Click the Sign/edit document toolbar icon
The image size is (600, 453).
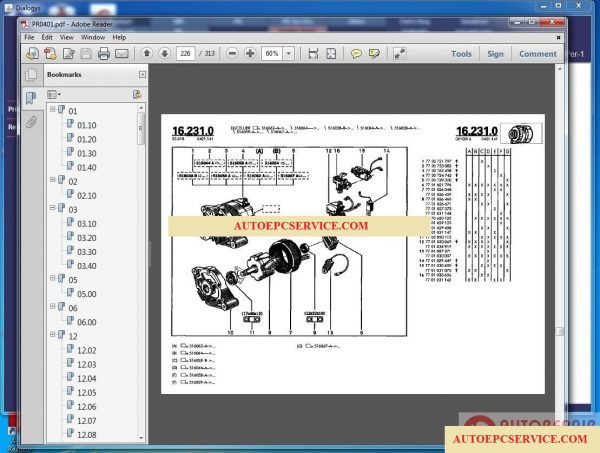click(68, 54)
